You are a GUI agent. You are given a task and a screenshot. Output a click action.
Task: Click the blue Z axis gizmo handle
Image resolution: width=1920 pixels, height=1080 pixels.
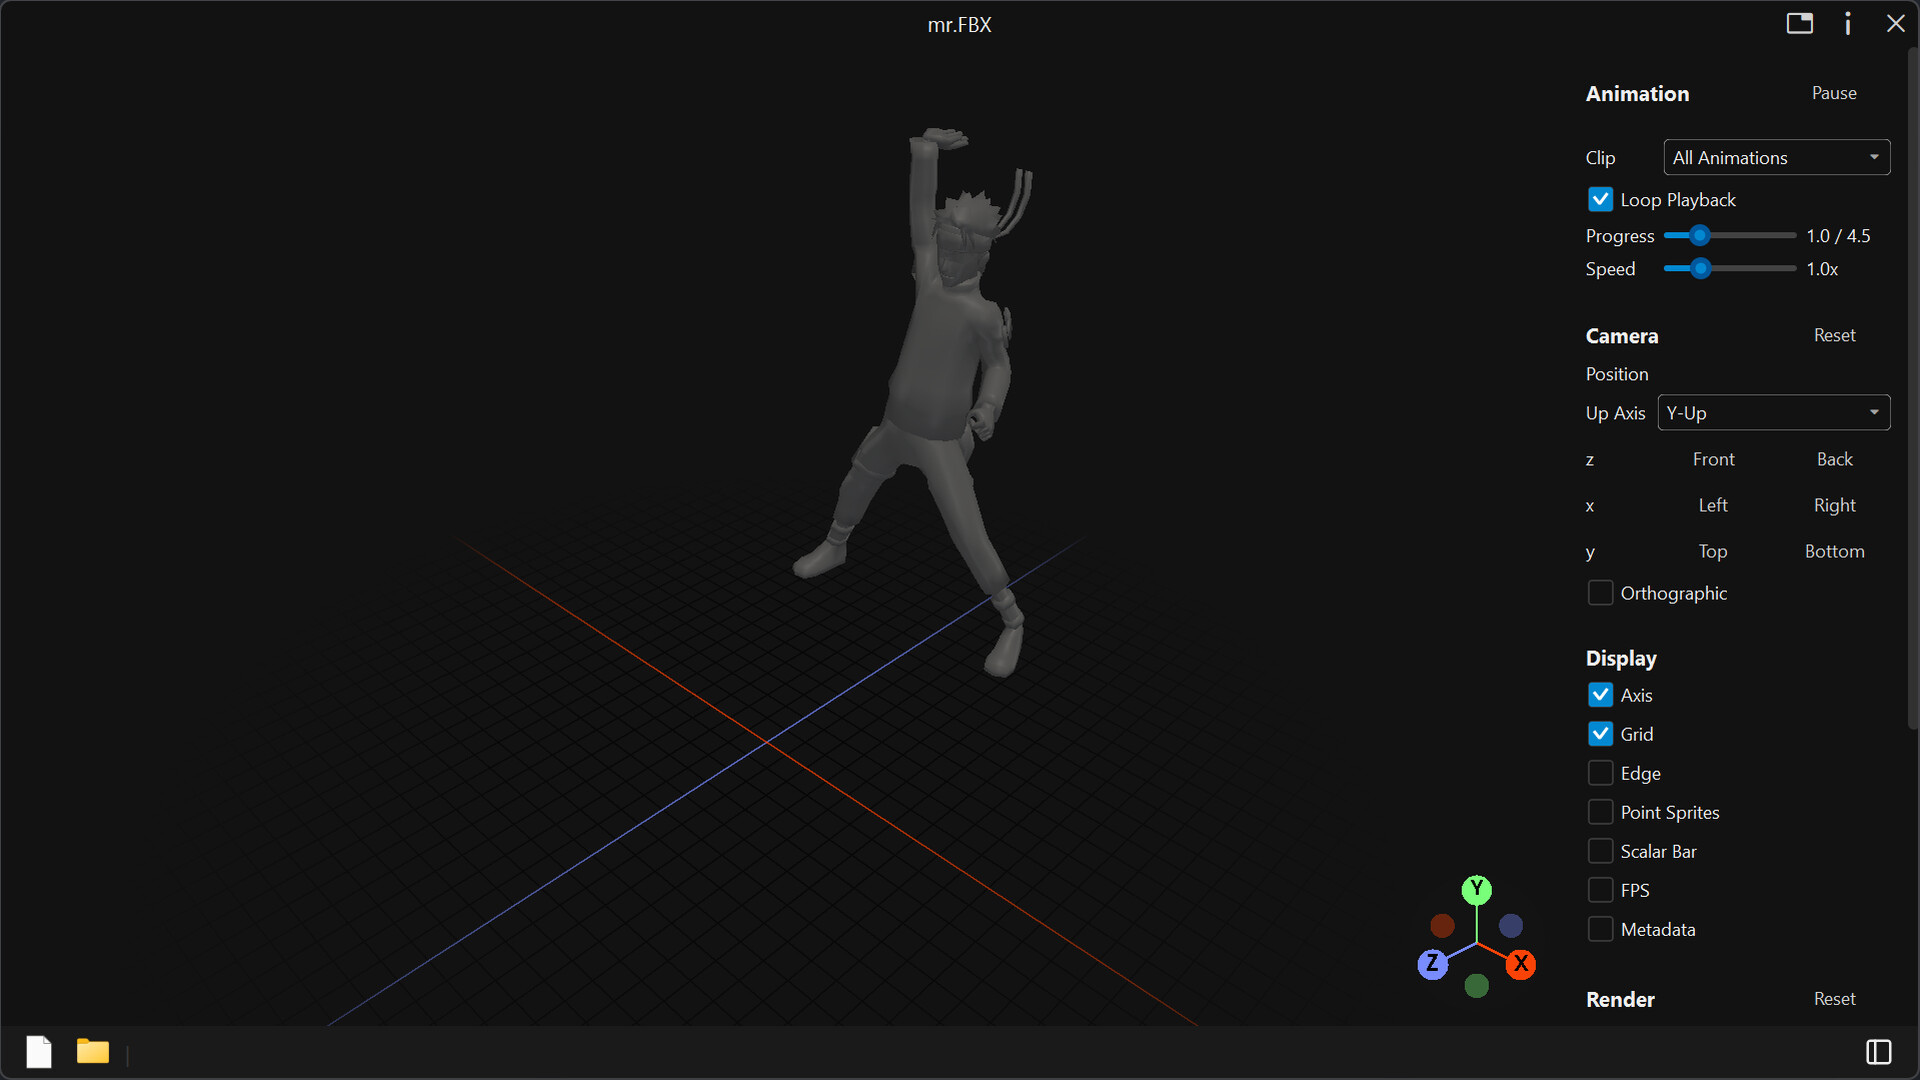1433,964
